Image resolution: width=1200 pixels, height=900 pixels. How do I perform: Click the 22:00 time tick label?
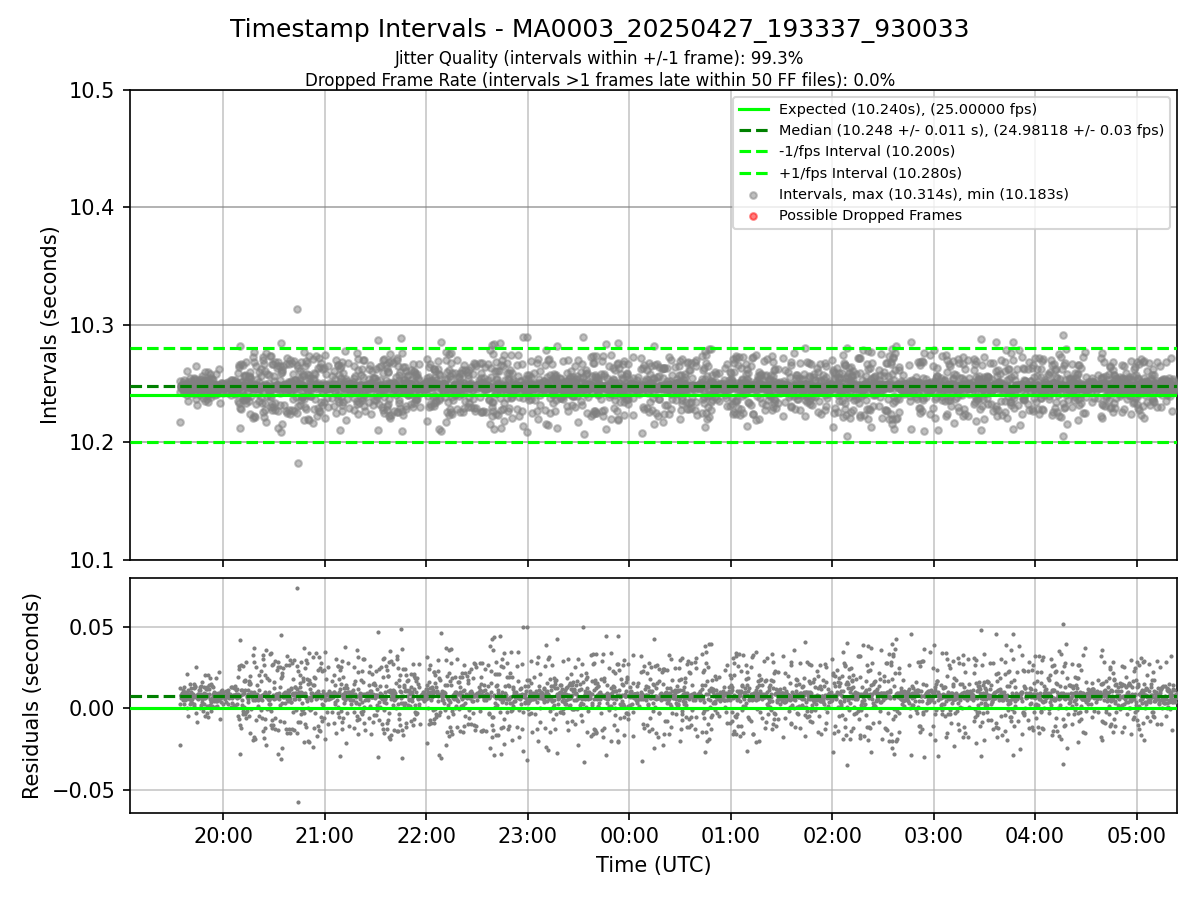(426, 835)
